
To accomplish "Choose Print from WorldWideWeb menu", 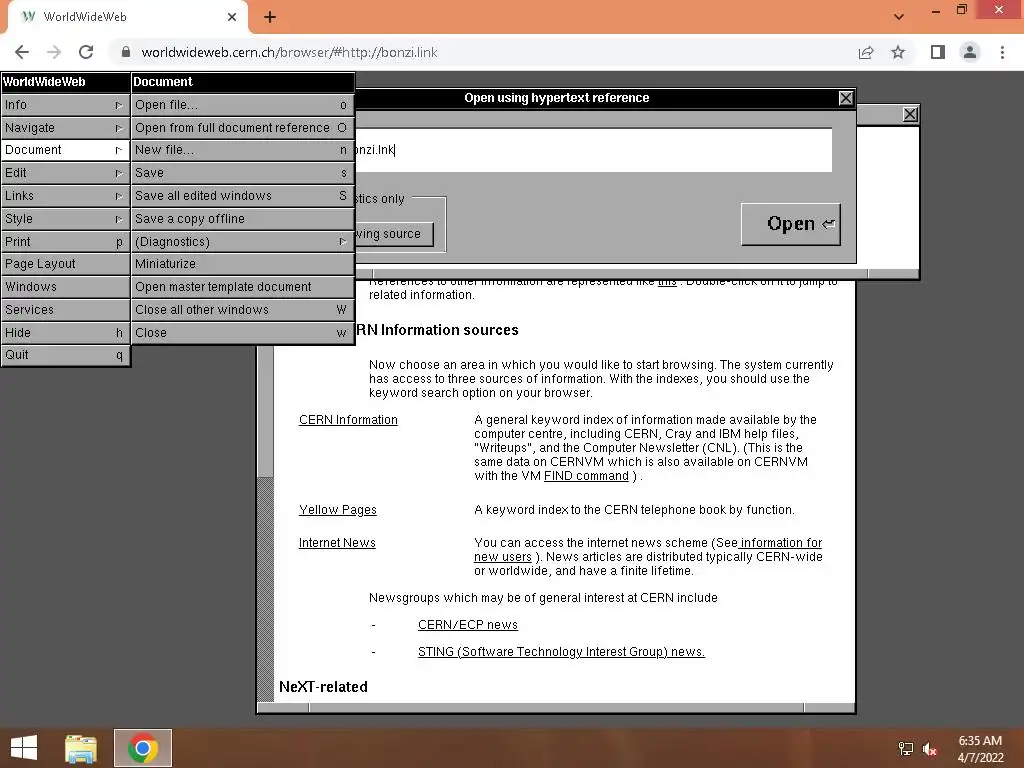I will 65,241.
